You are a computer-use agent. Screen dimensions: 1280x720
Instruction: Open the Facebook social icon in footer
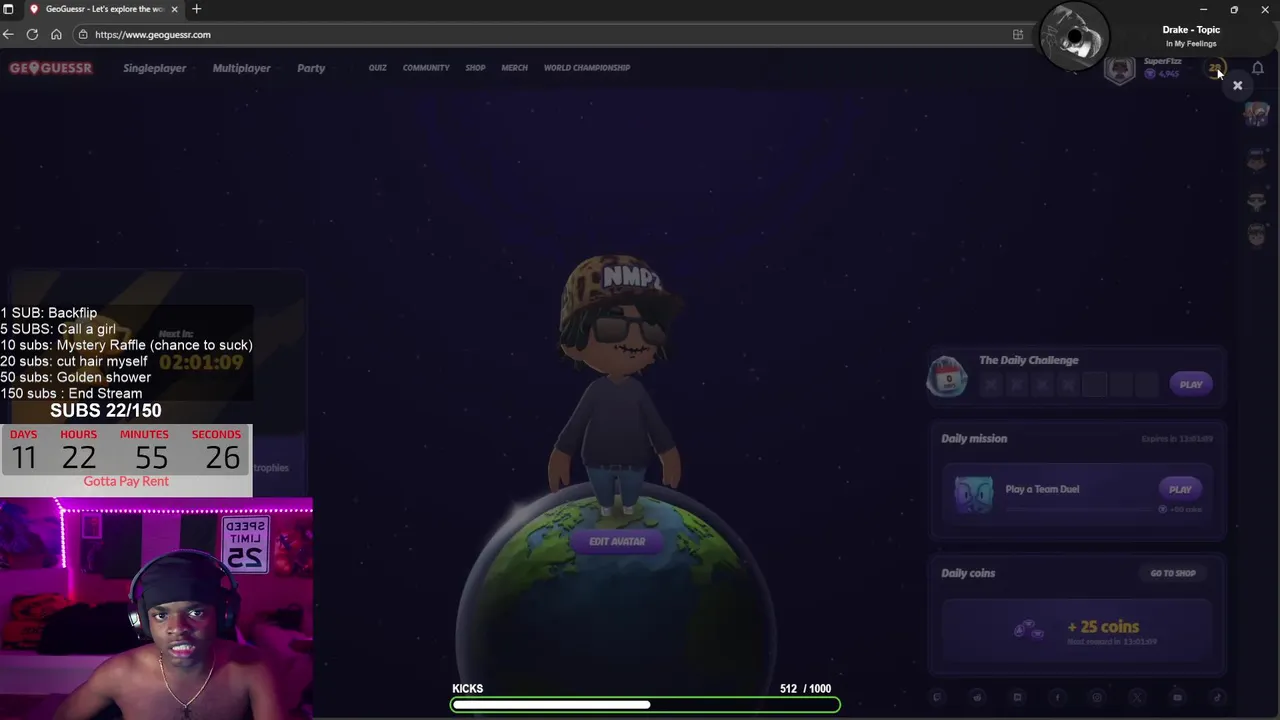pos(1057,698)
